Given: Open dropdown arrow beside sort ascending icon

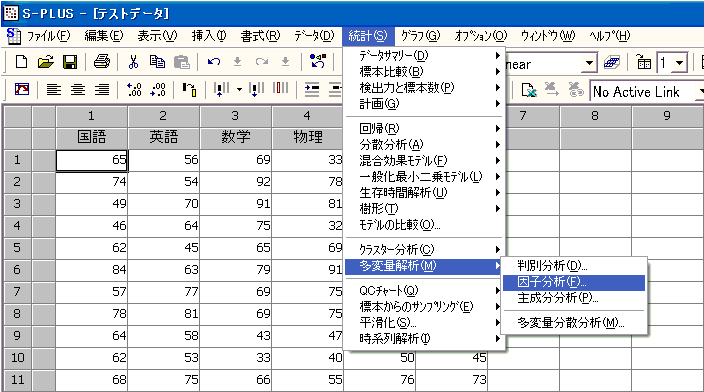Looking at the screenshot, I should click(239, 90).
